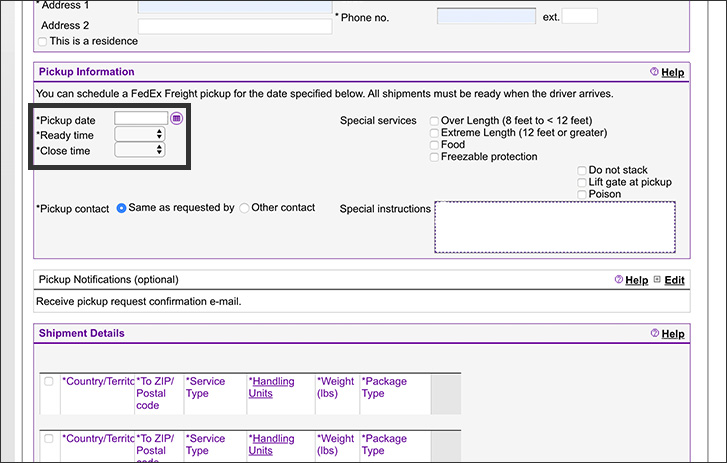Select second shipment row checkbox
727x463 pixels.
point(49,438)
